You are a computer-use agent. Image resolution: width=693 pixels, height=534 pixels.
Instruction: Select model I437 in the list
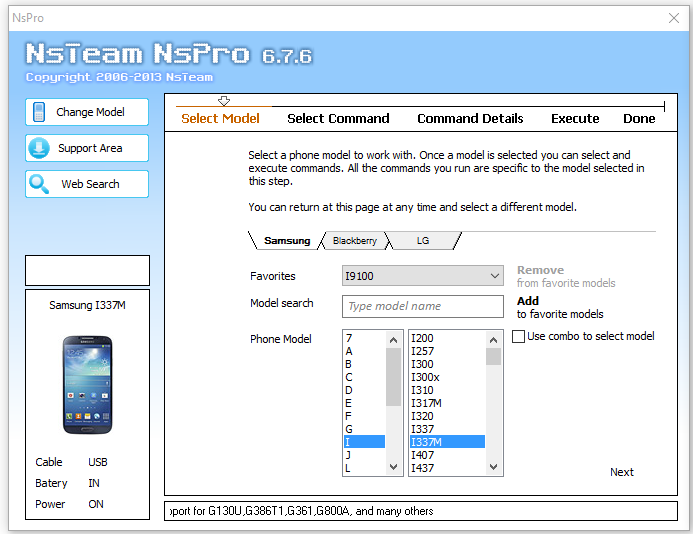(447, 468)
